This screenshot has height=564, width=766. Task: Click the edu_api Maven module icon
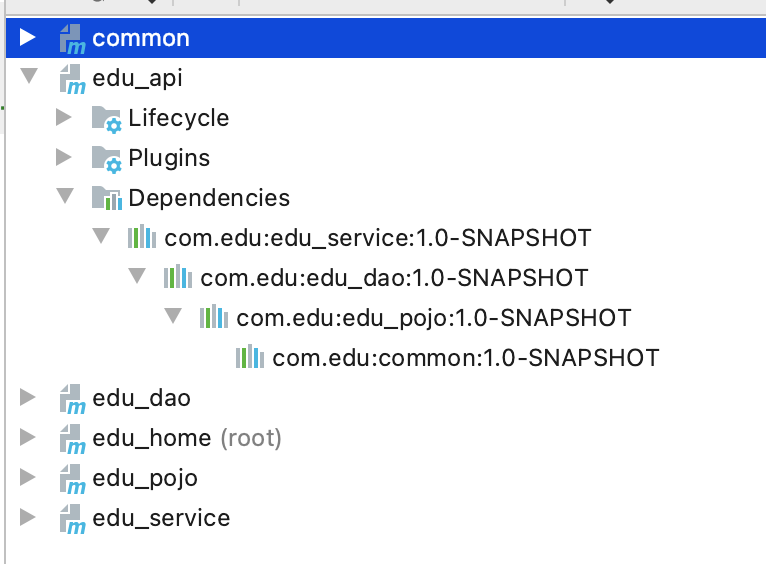coord(72,79)
